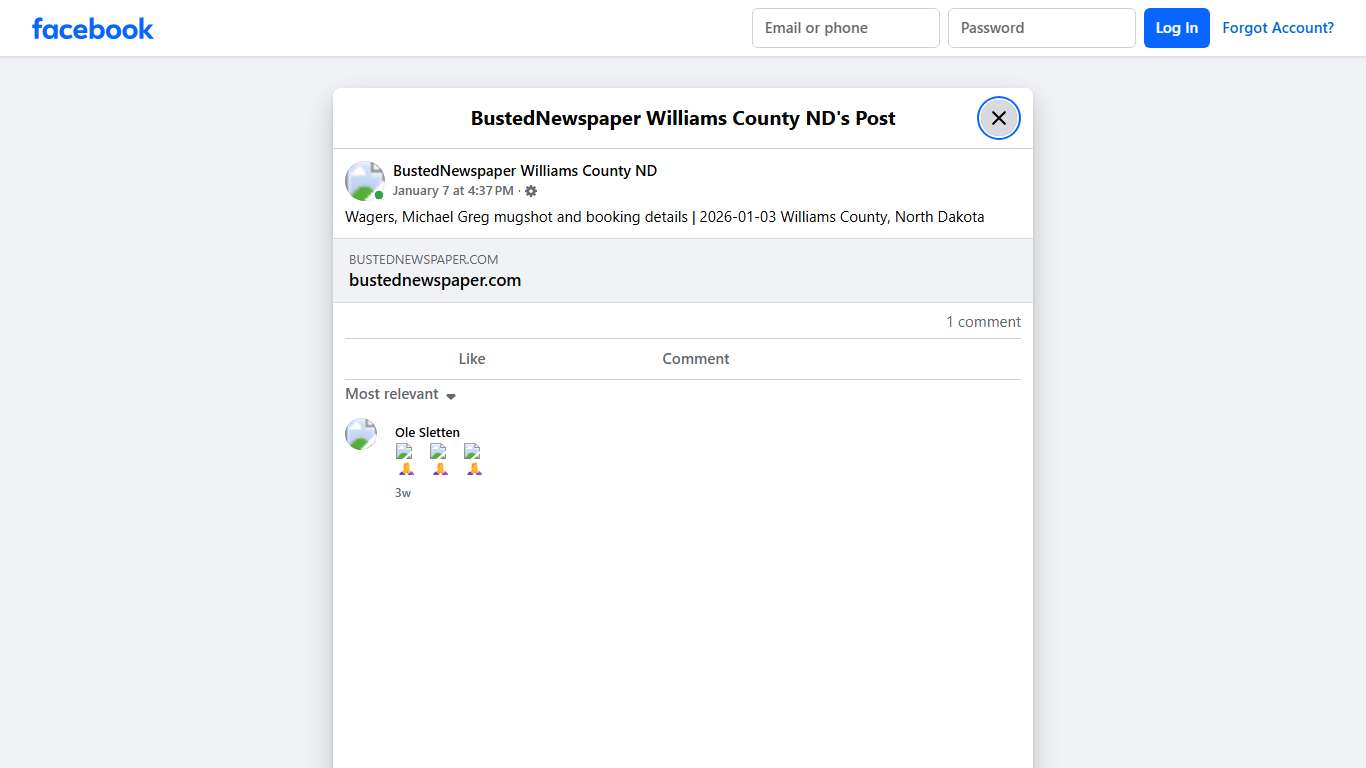Viewport: 1366px width, 768px height.
Task: Click the Facebook logo
Action: click(92, 29)
